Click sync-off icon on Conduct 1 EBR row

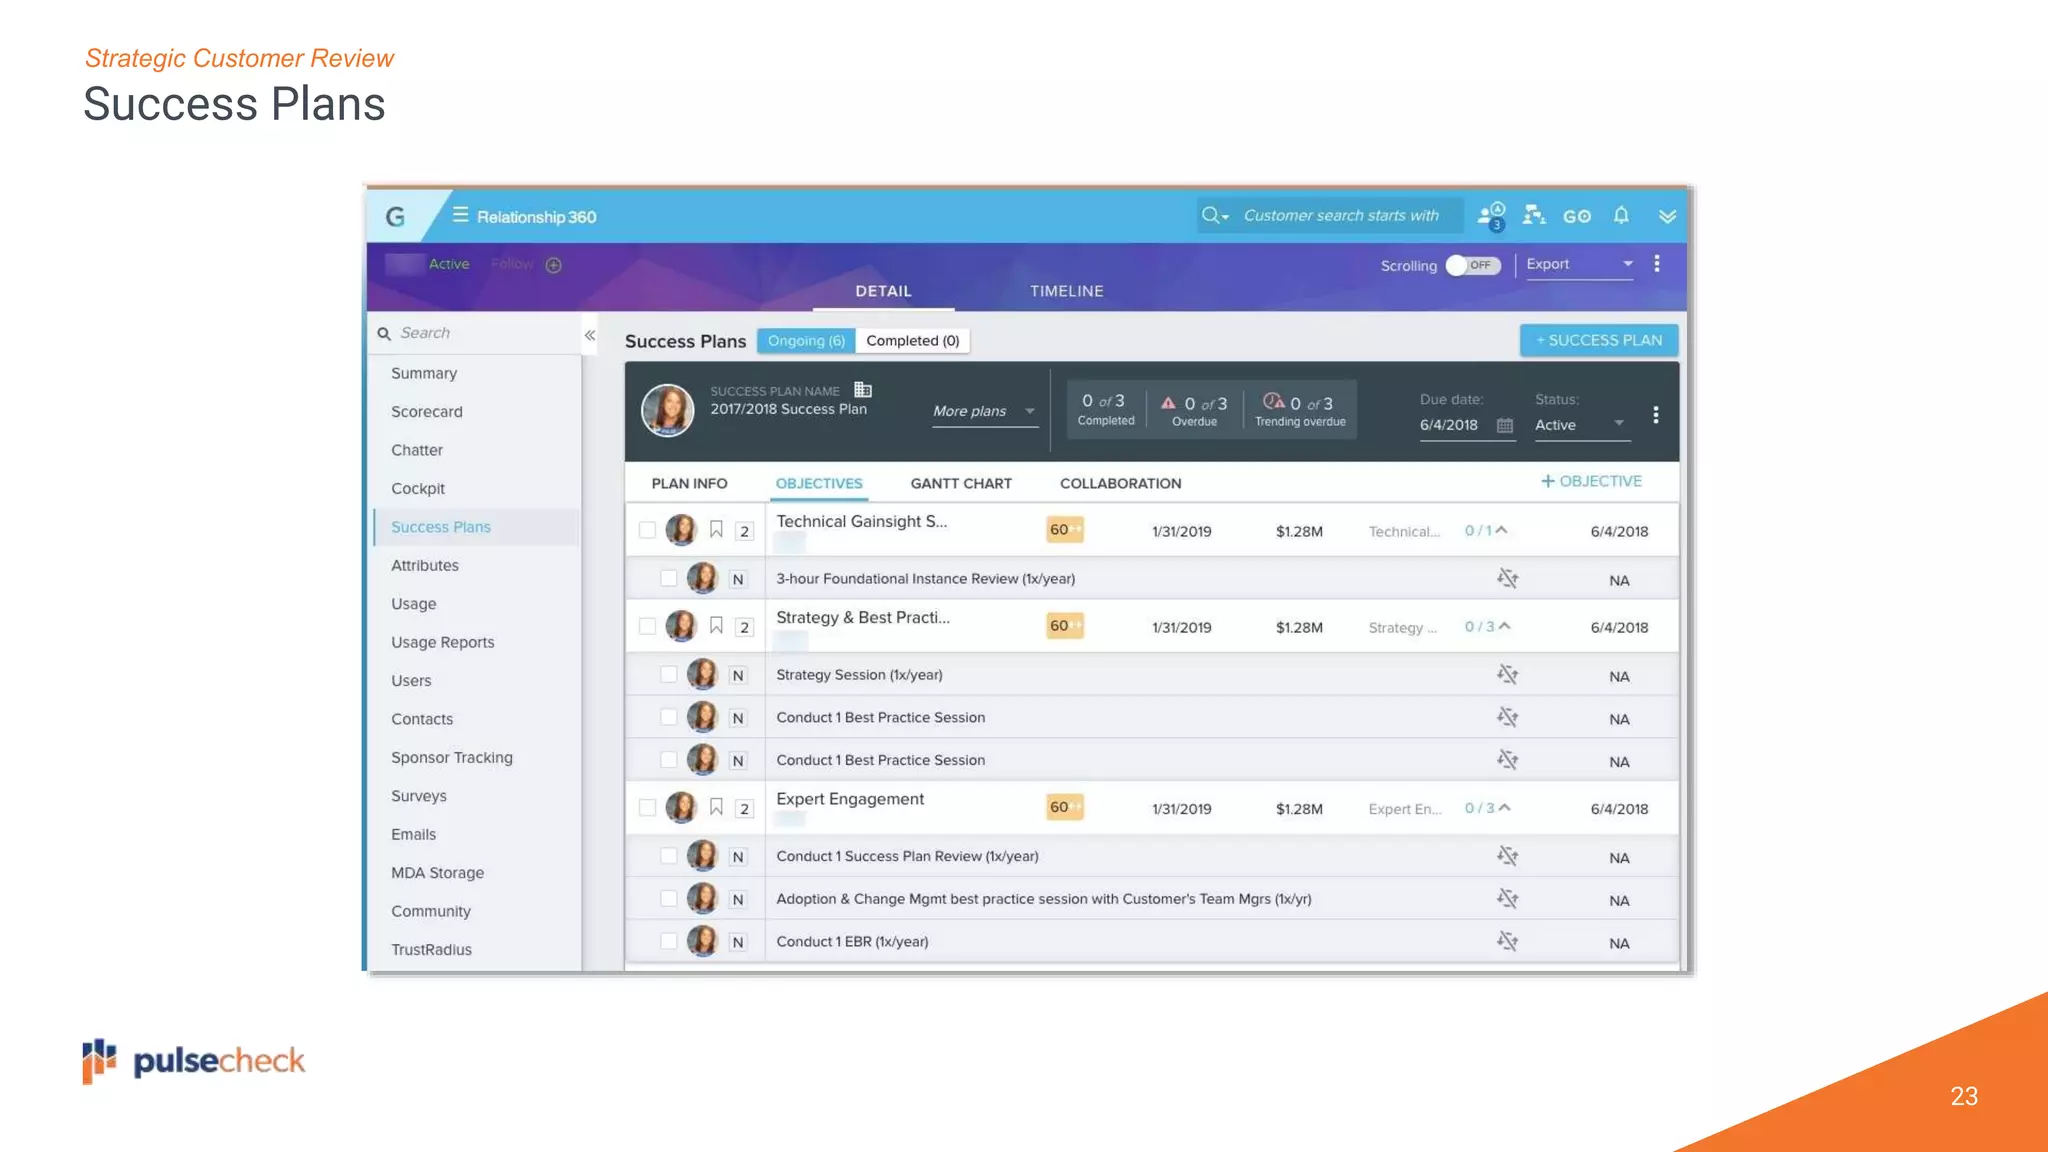(x=1507, y=941)
